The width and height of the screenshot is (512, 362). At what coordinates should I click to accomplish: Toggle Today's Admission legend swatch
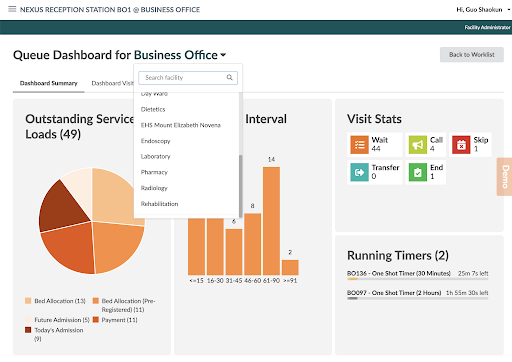pyautogui.click(x=28, y=330)
